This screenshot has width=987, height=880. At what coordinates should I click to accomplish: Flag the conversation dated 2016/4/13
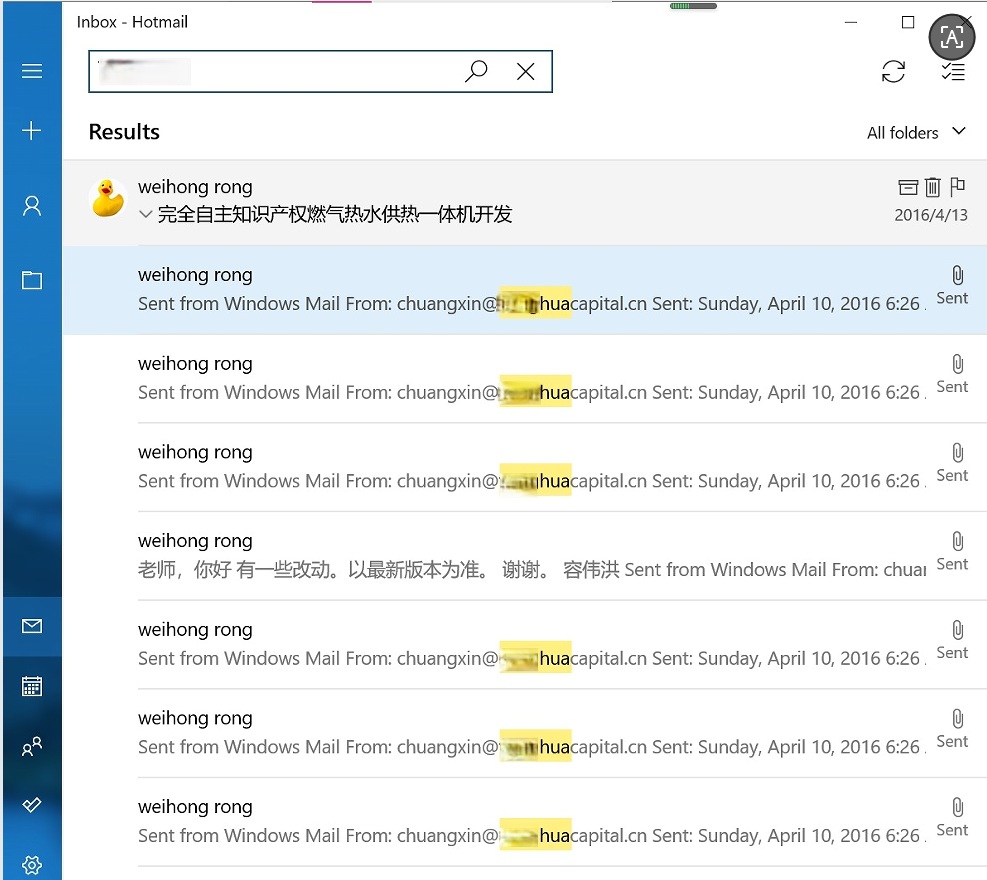957,186
